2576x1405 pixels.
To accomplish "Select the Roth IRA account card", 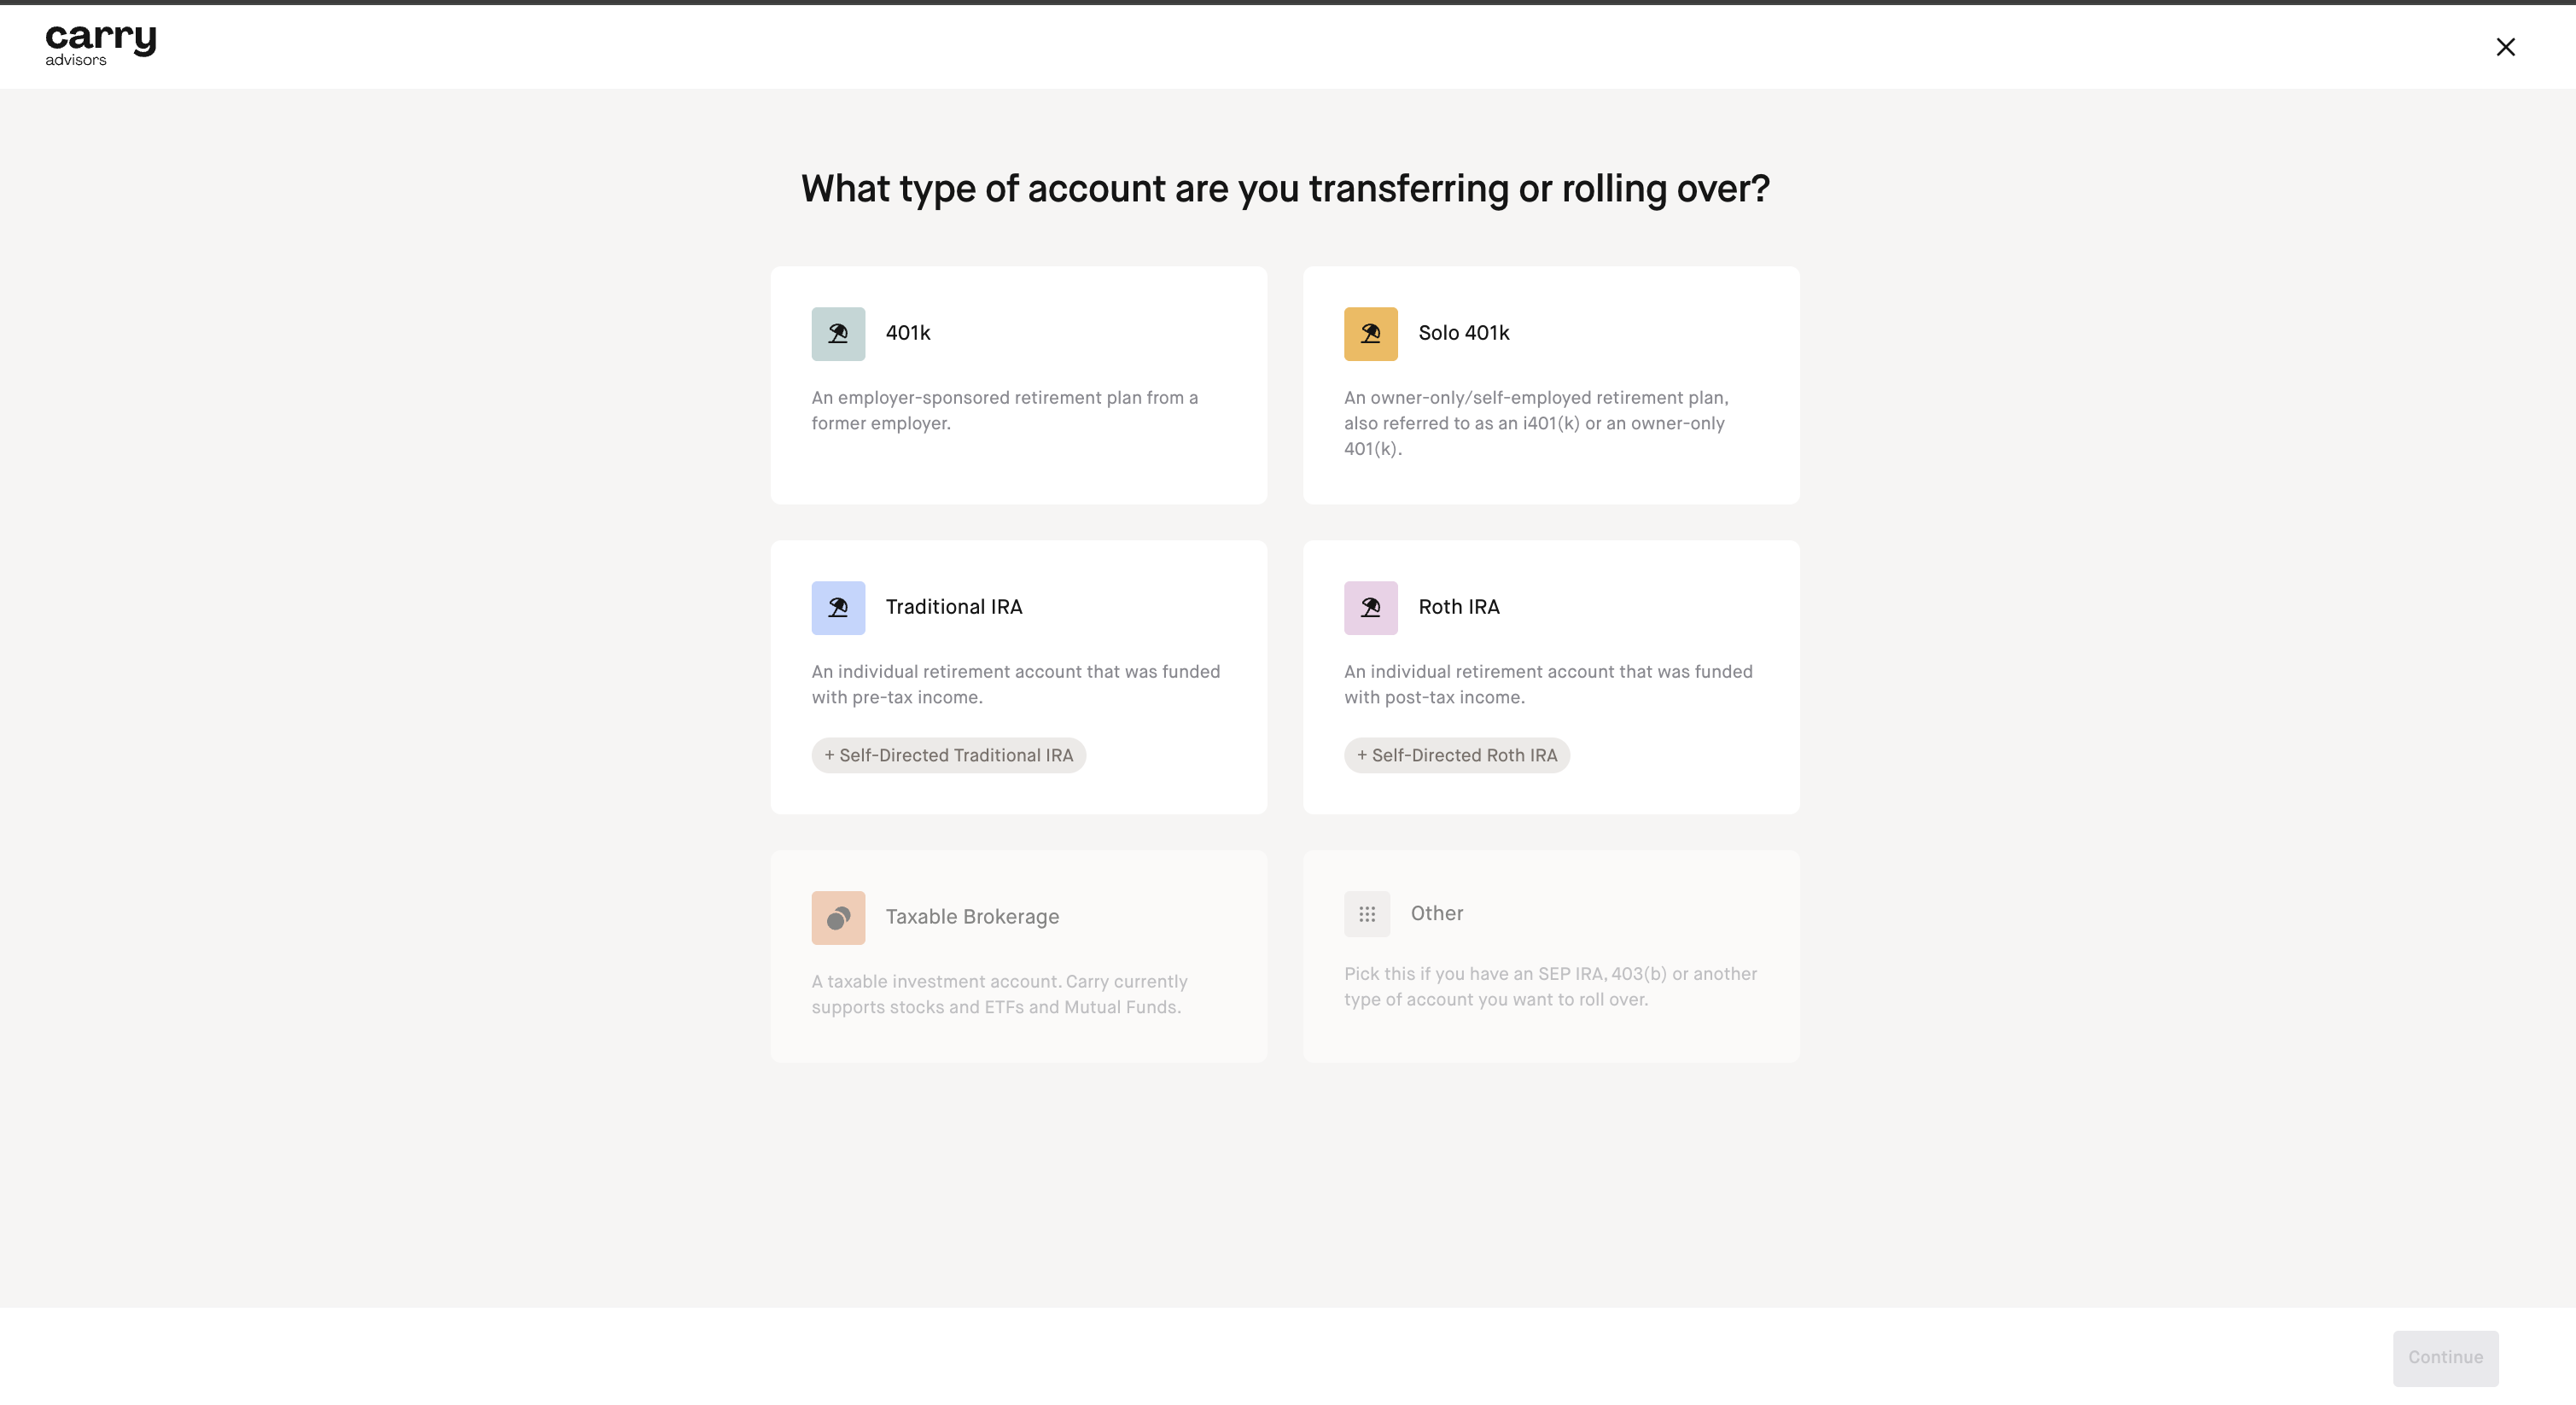I will (x=1551, y=677).
